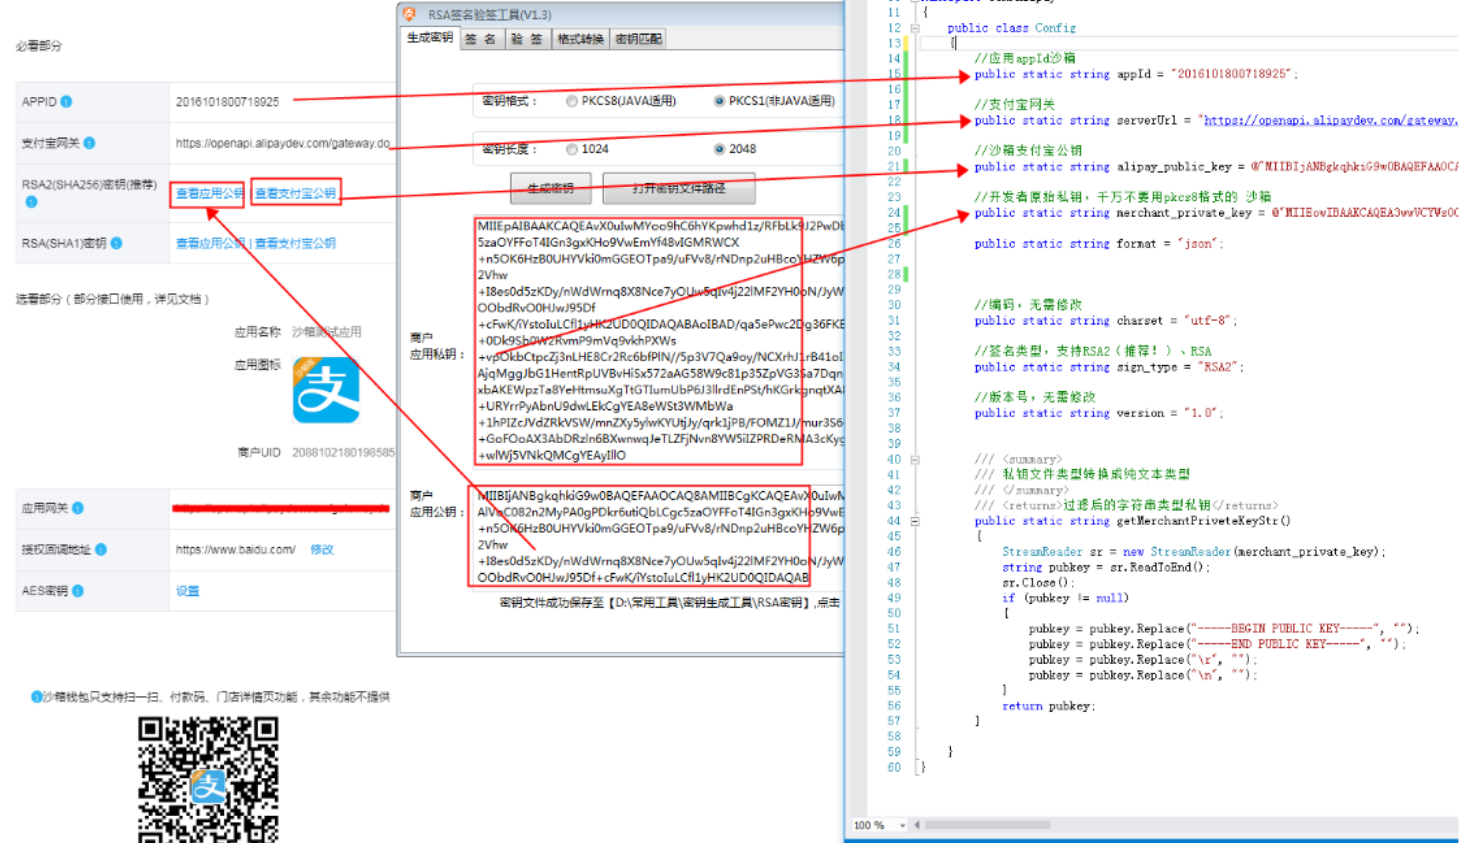Click the info icon beside 授权回调地址

(x=101, y=549)
